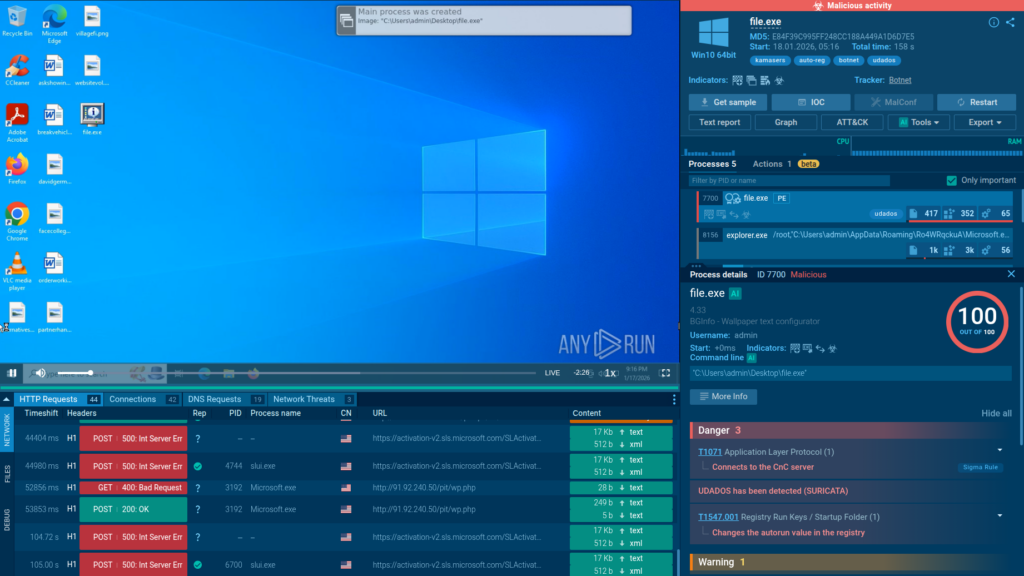Click the volume speaker icon
Image resolution: width=1024 pixels, height=576 pixels.
point(40,373)
